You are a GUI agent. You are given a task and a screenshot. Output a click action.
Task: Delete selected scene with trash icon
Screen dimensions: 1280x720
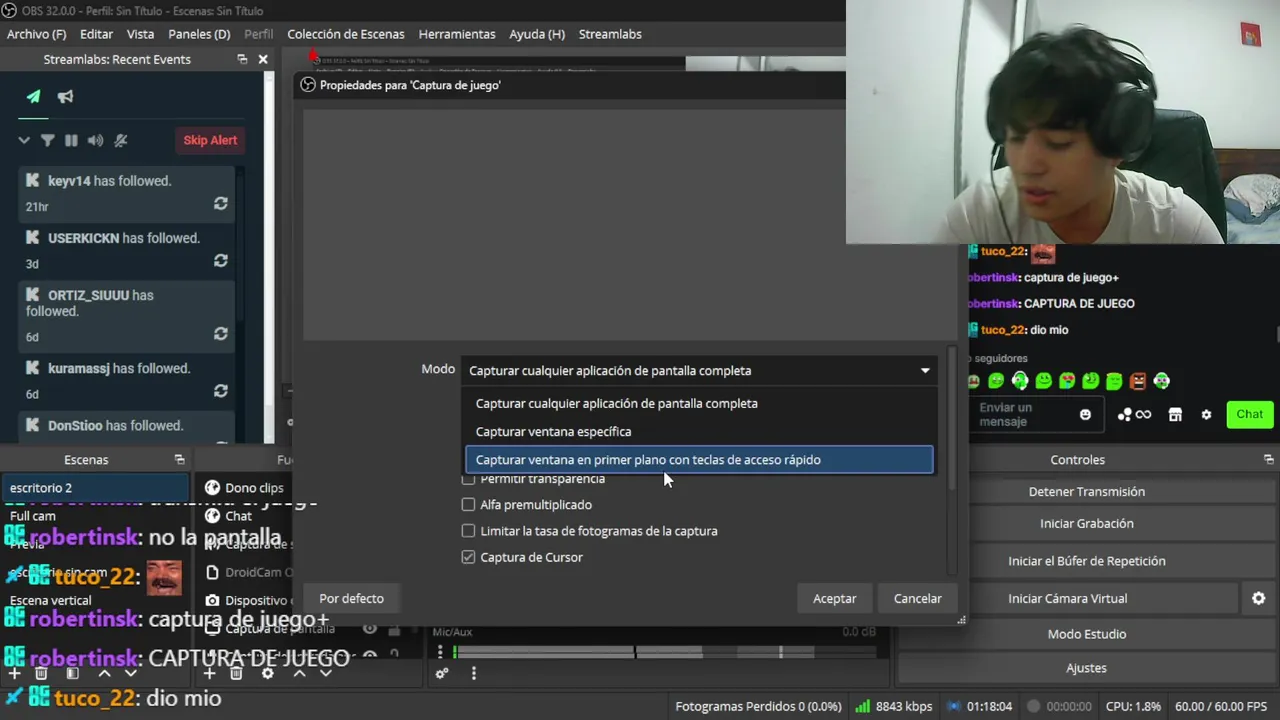[x=41, y=673]
